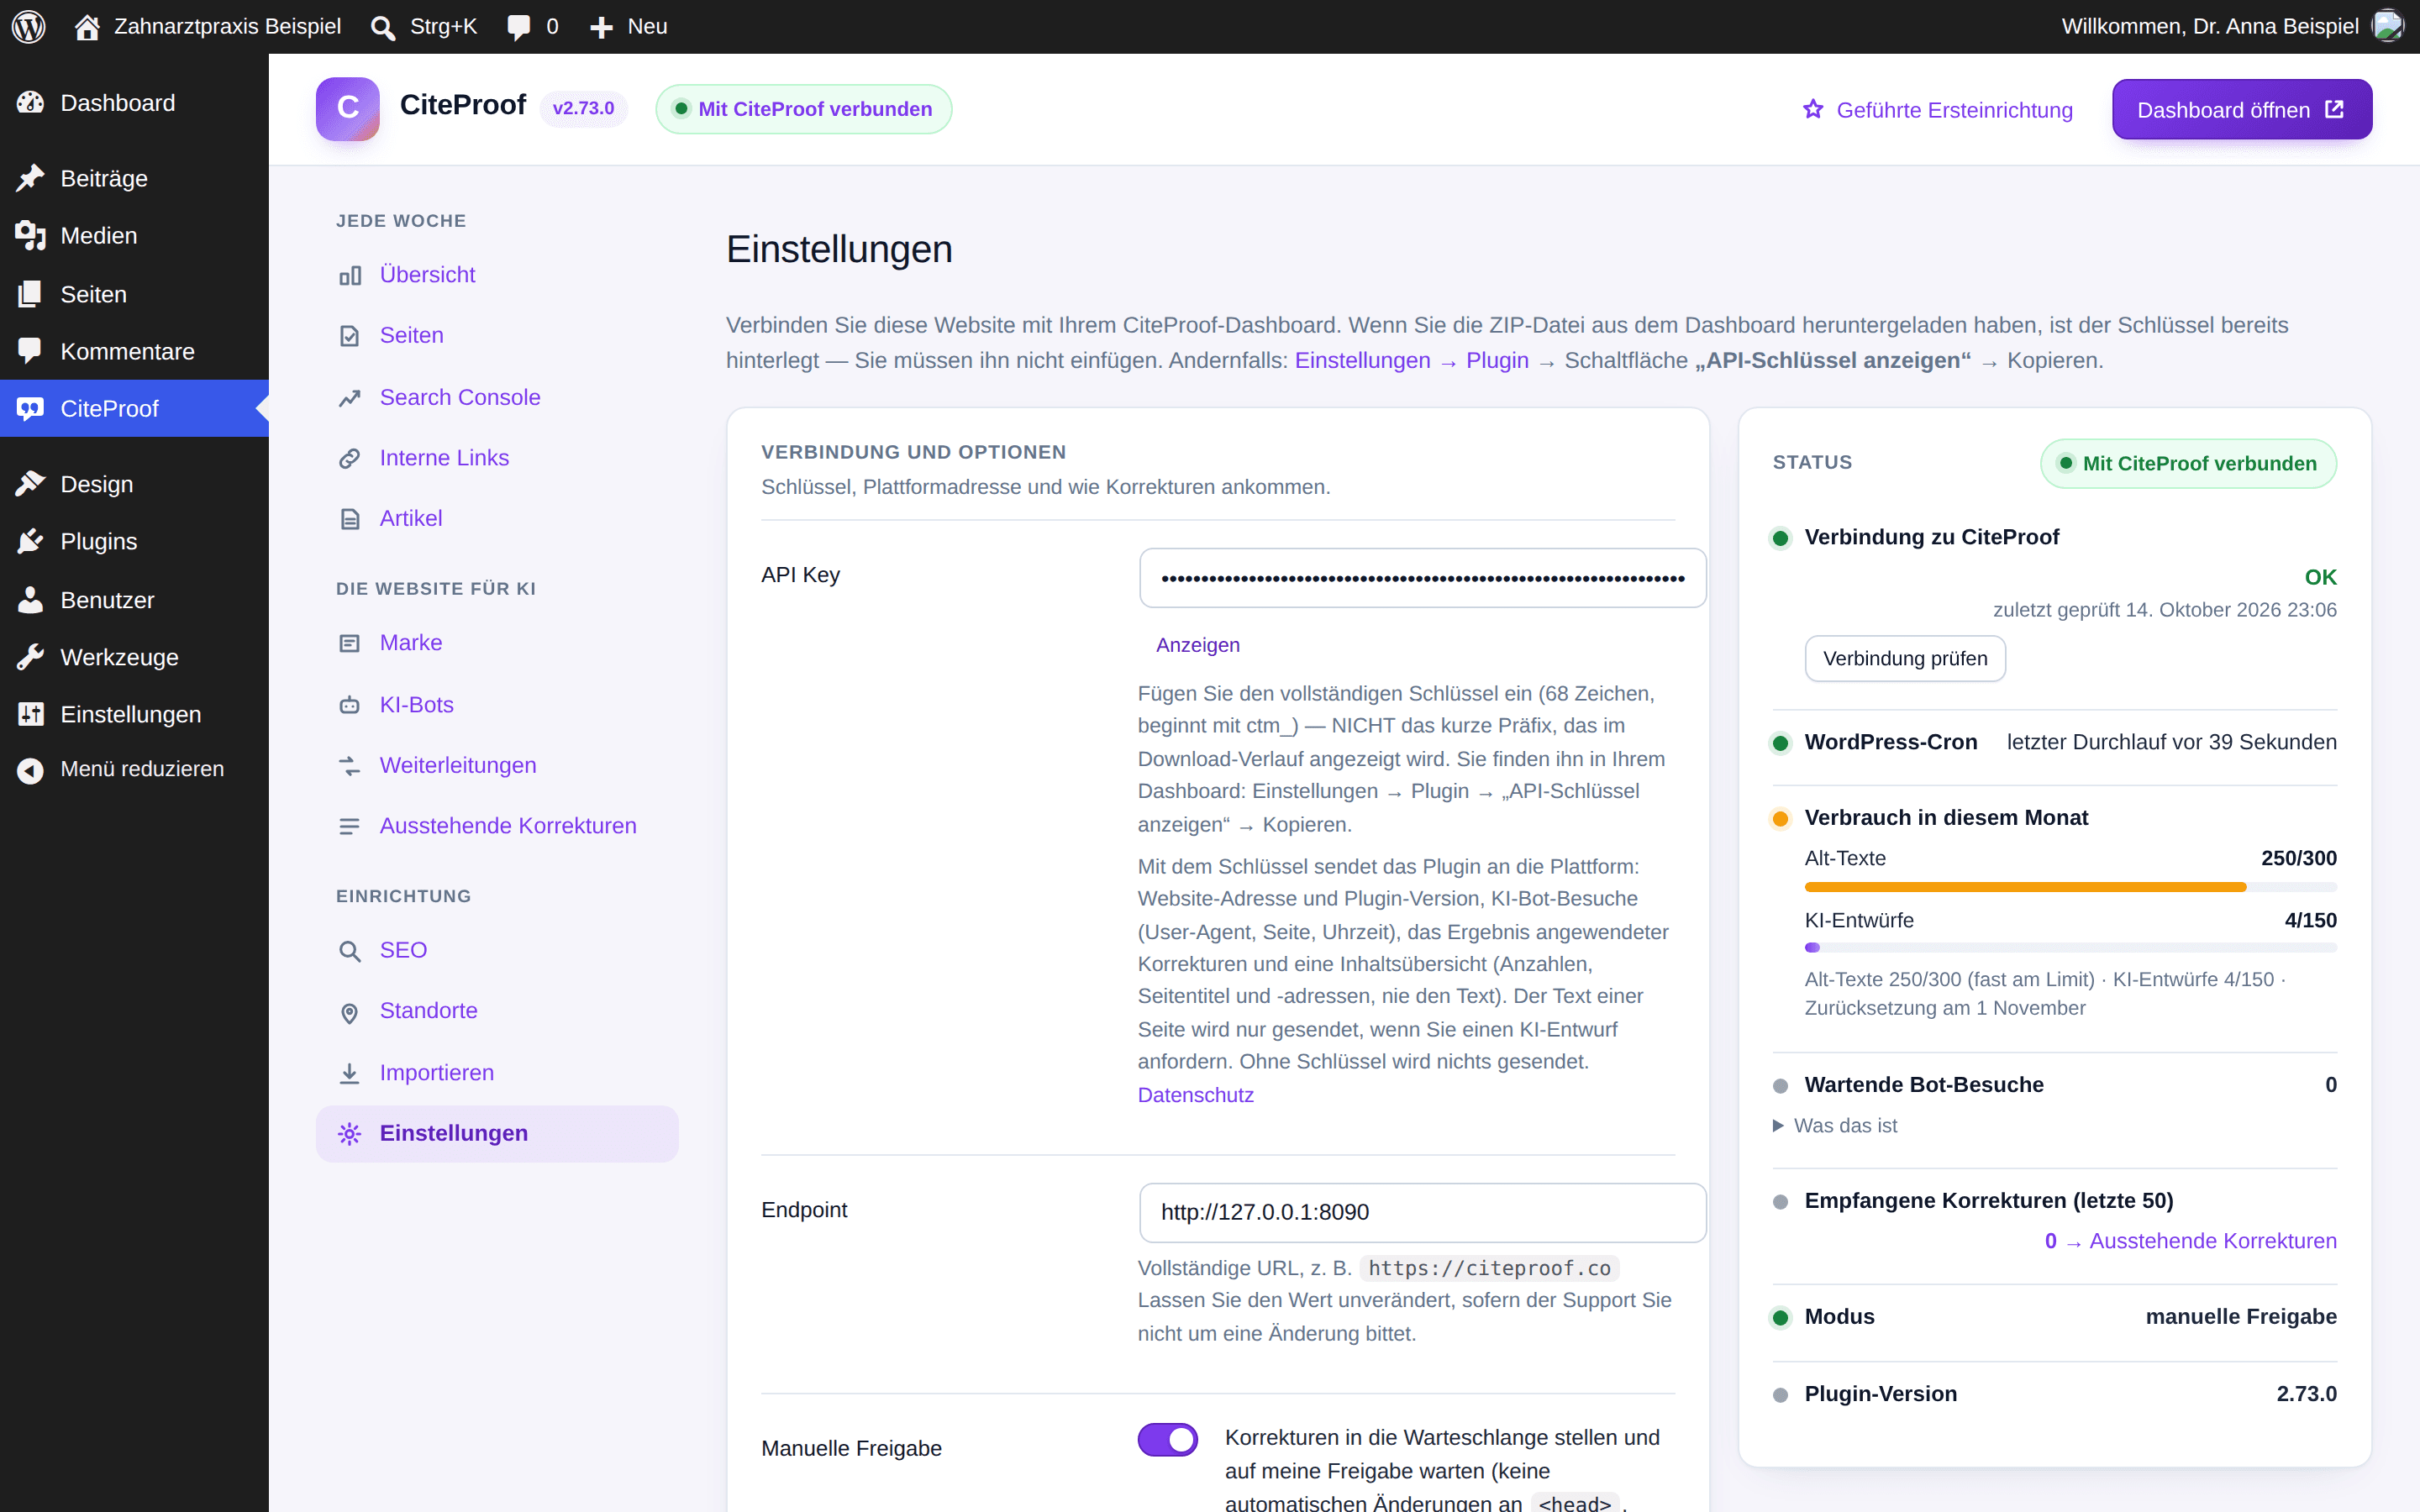Click the v2.73.0 version badge

pos(583,108)
